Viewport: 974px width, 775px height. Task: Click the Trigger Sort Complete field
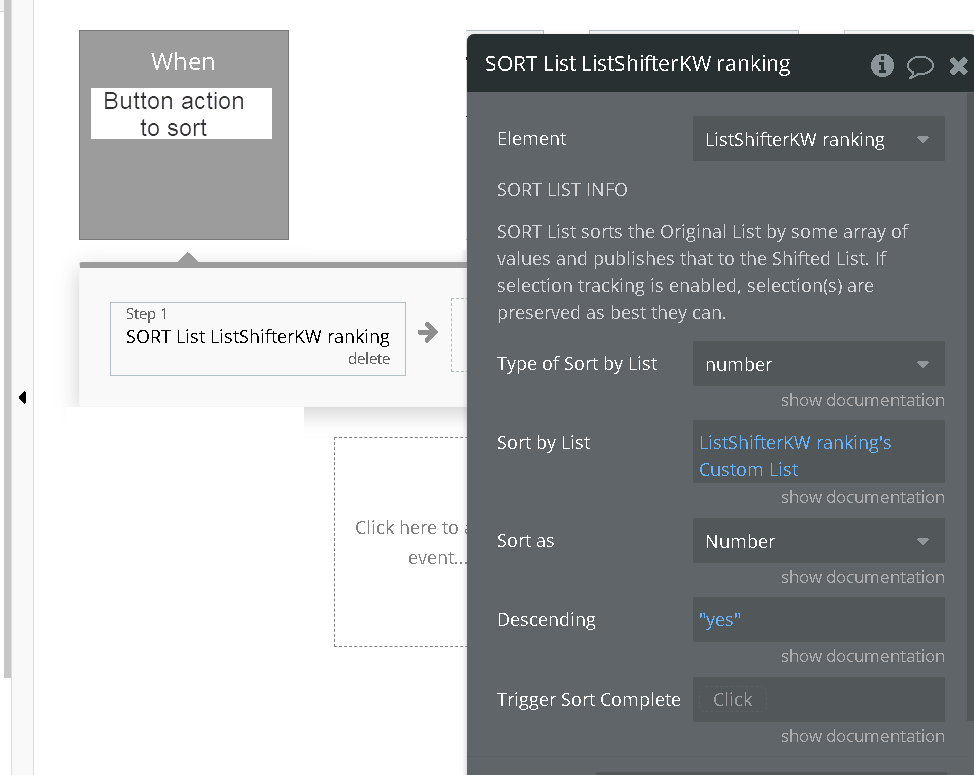[x=818, y=699]
